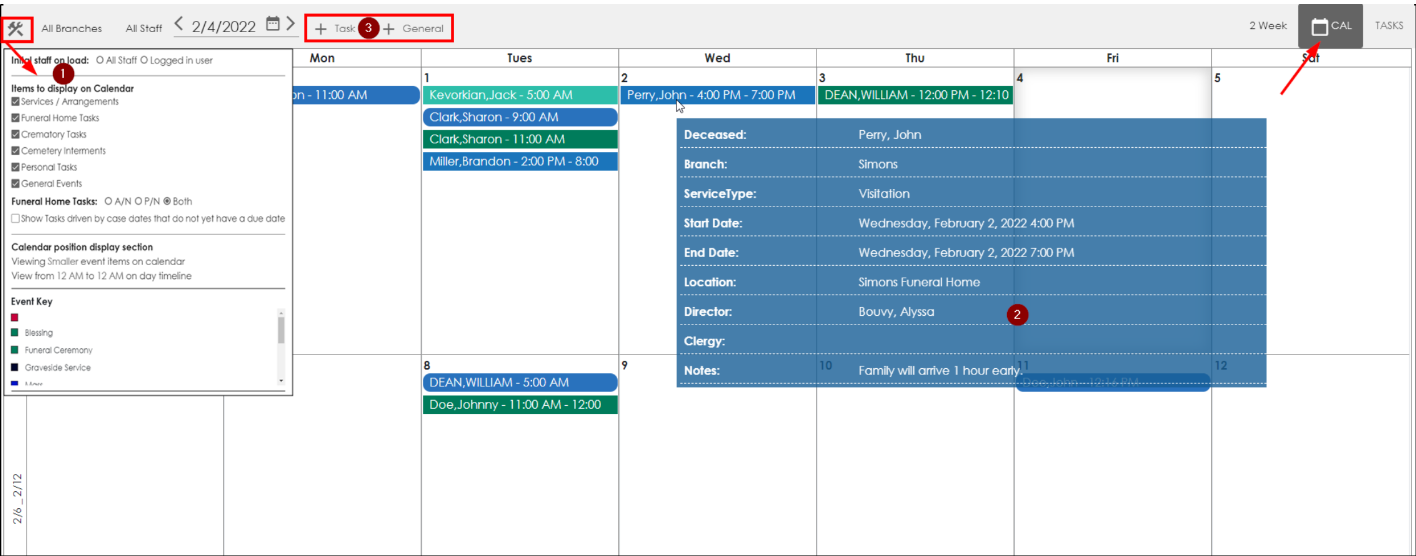
Task: Go to the previous date with left chevron
Action: (179, 24)
